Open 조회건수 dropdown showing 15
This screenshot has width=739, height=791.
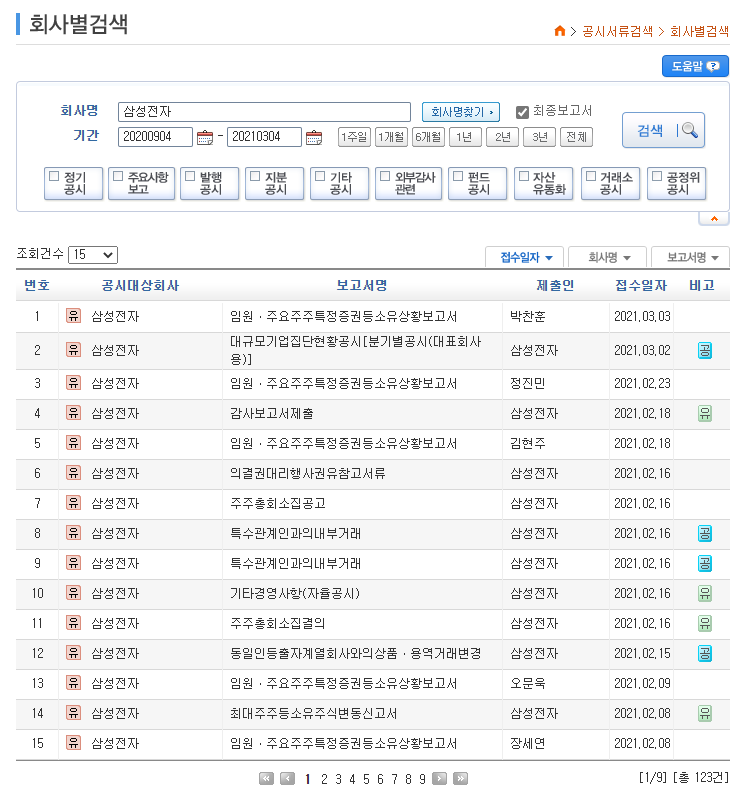(x=93, y=255)
